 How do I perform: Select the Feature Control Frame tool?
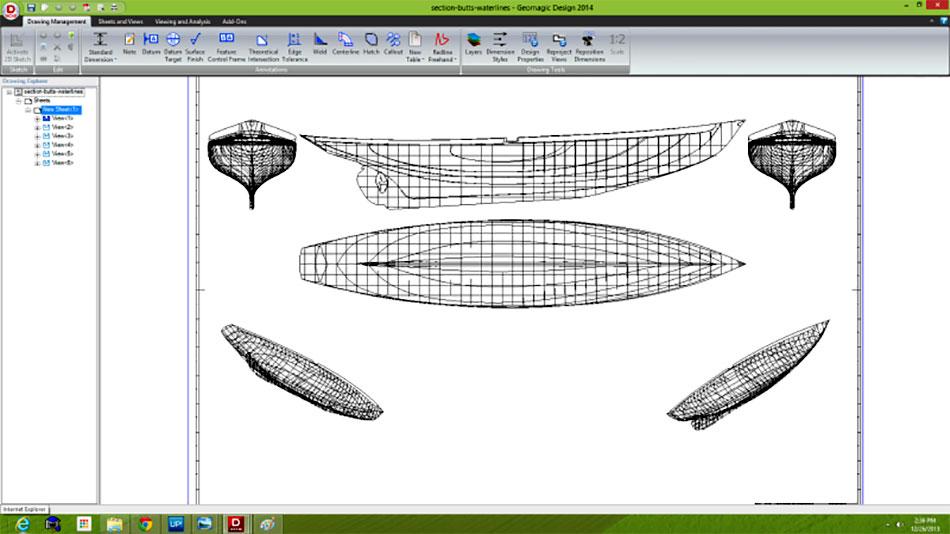coord(226,45)
